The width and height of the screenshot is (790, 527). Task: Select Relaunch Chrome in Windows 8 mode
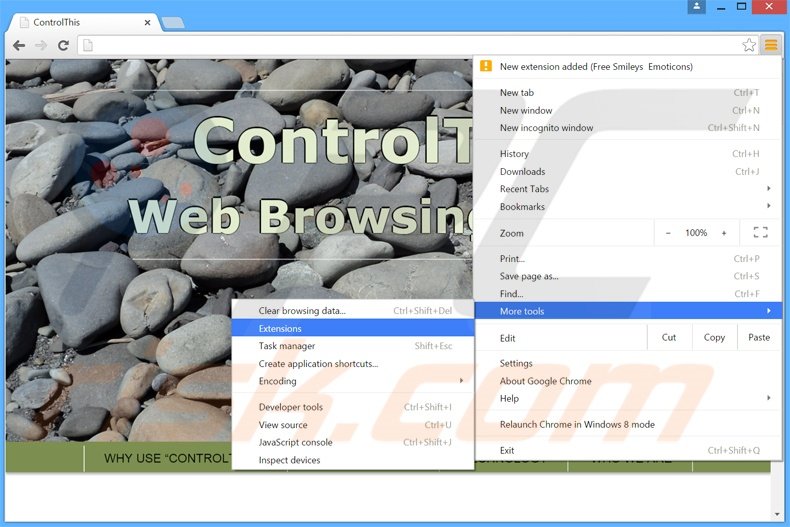point(628,425)
